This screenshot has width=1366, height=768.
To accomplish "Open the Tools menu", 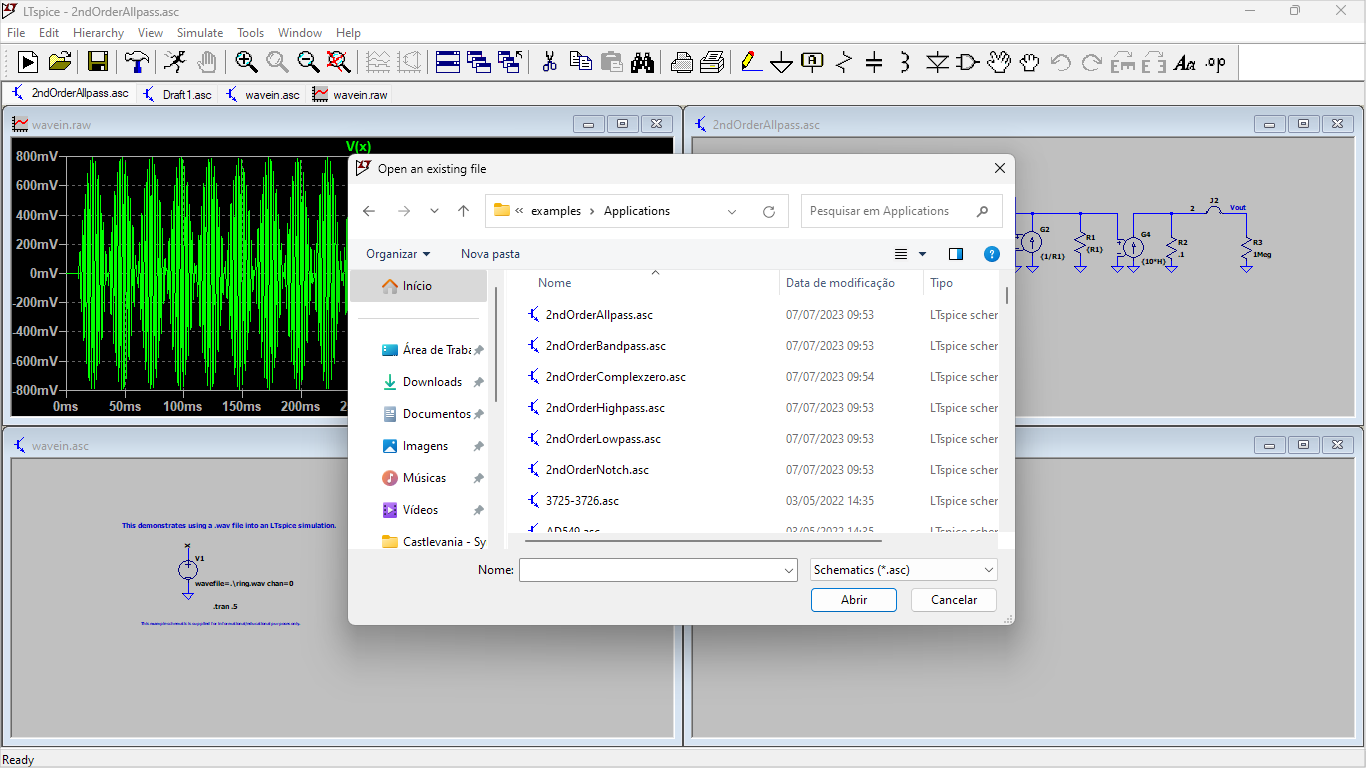I will 250,33.
